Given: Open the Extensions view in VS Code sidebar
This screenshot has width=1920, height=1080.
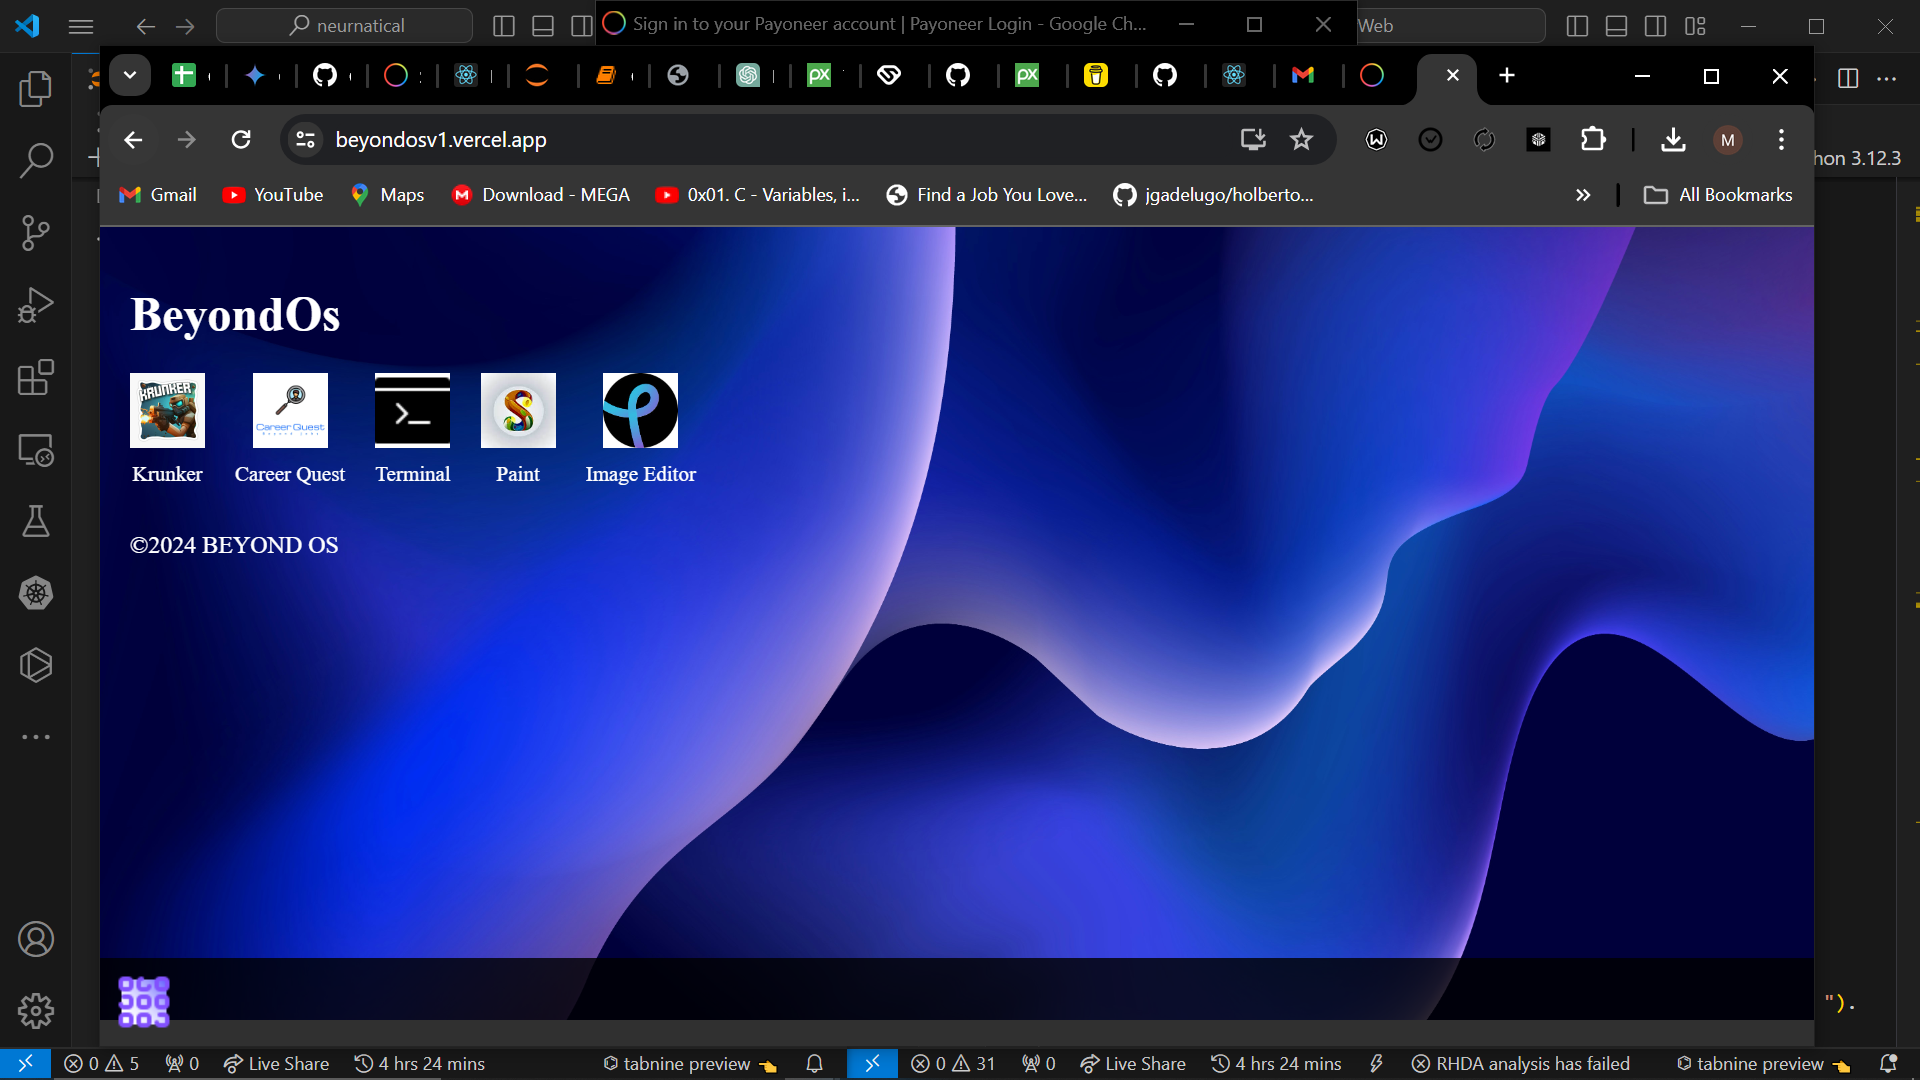Looking at the screenshot, I should (x=36, y=378).
